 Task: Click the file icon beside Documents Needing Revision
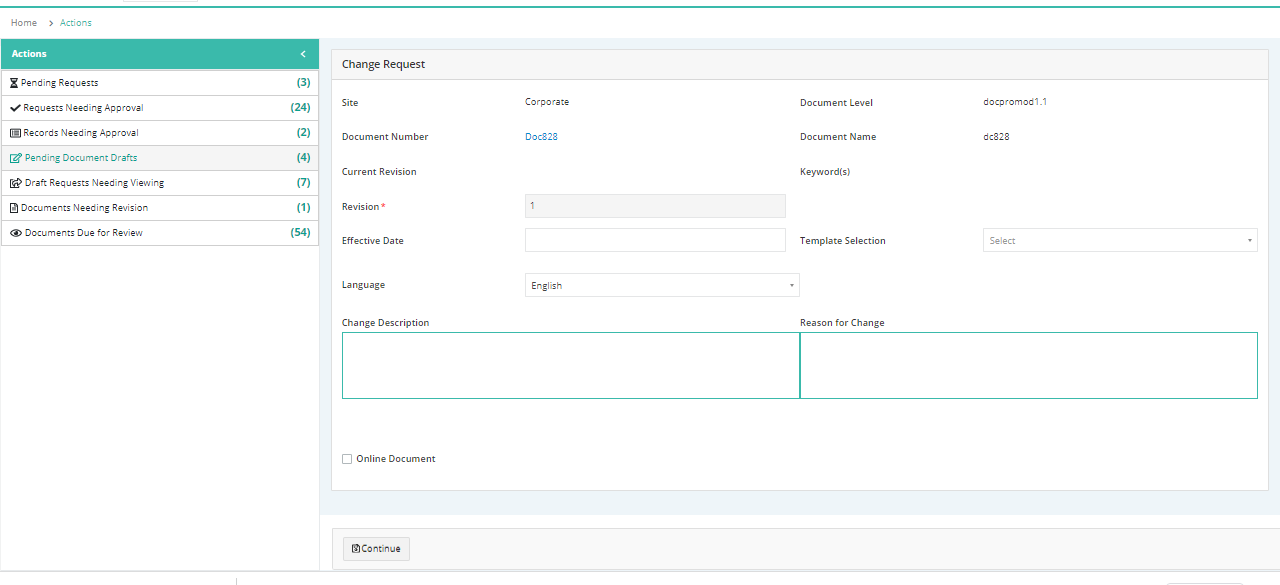point(14,208)
